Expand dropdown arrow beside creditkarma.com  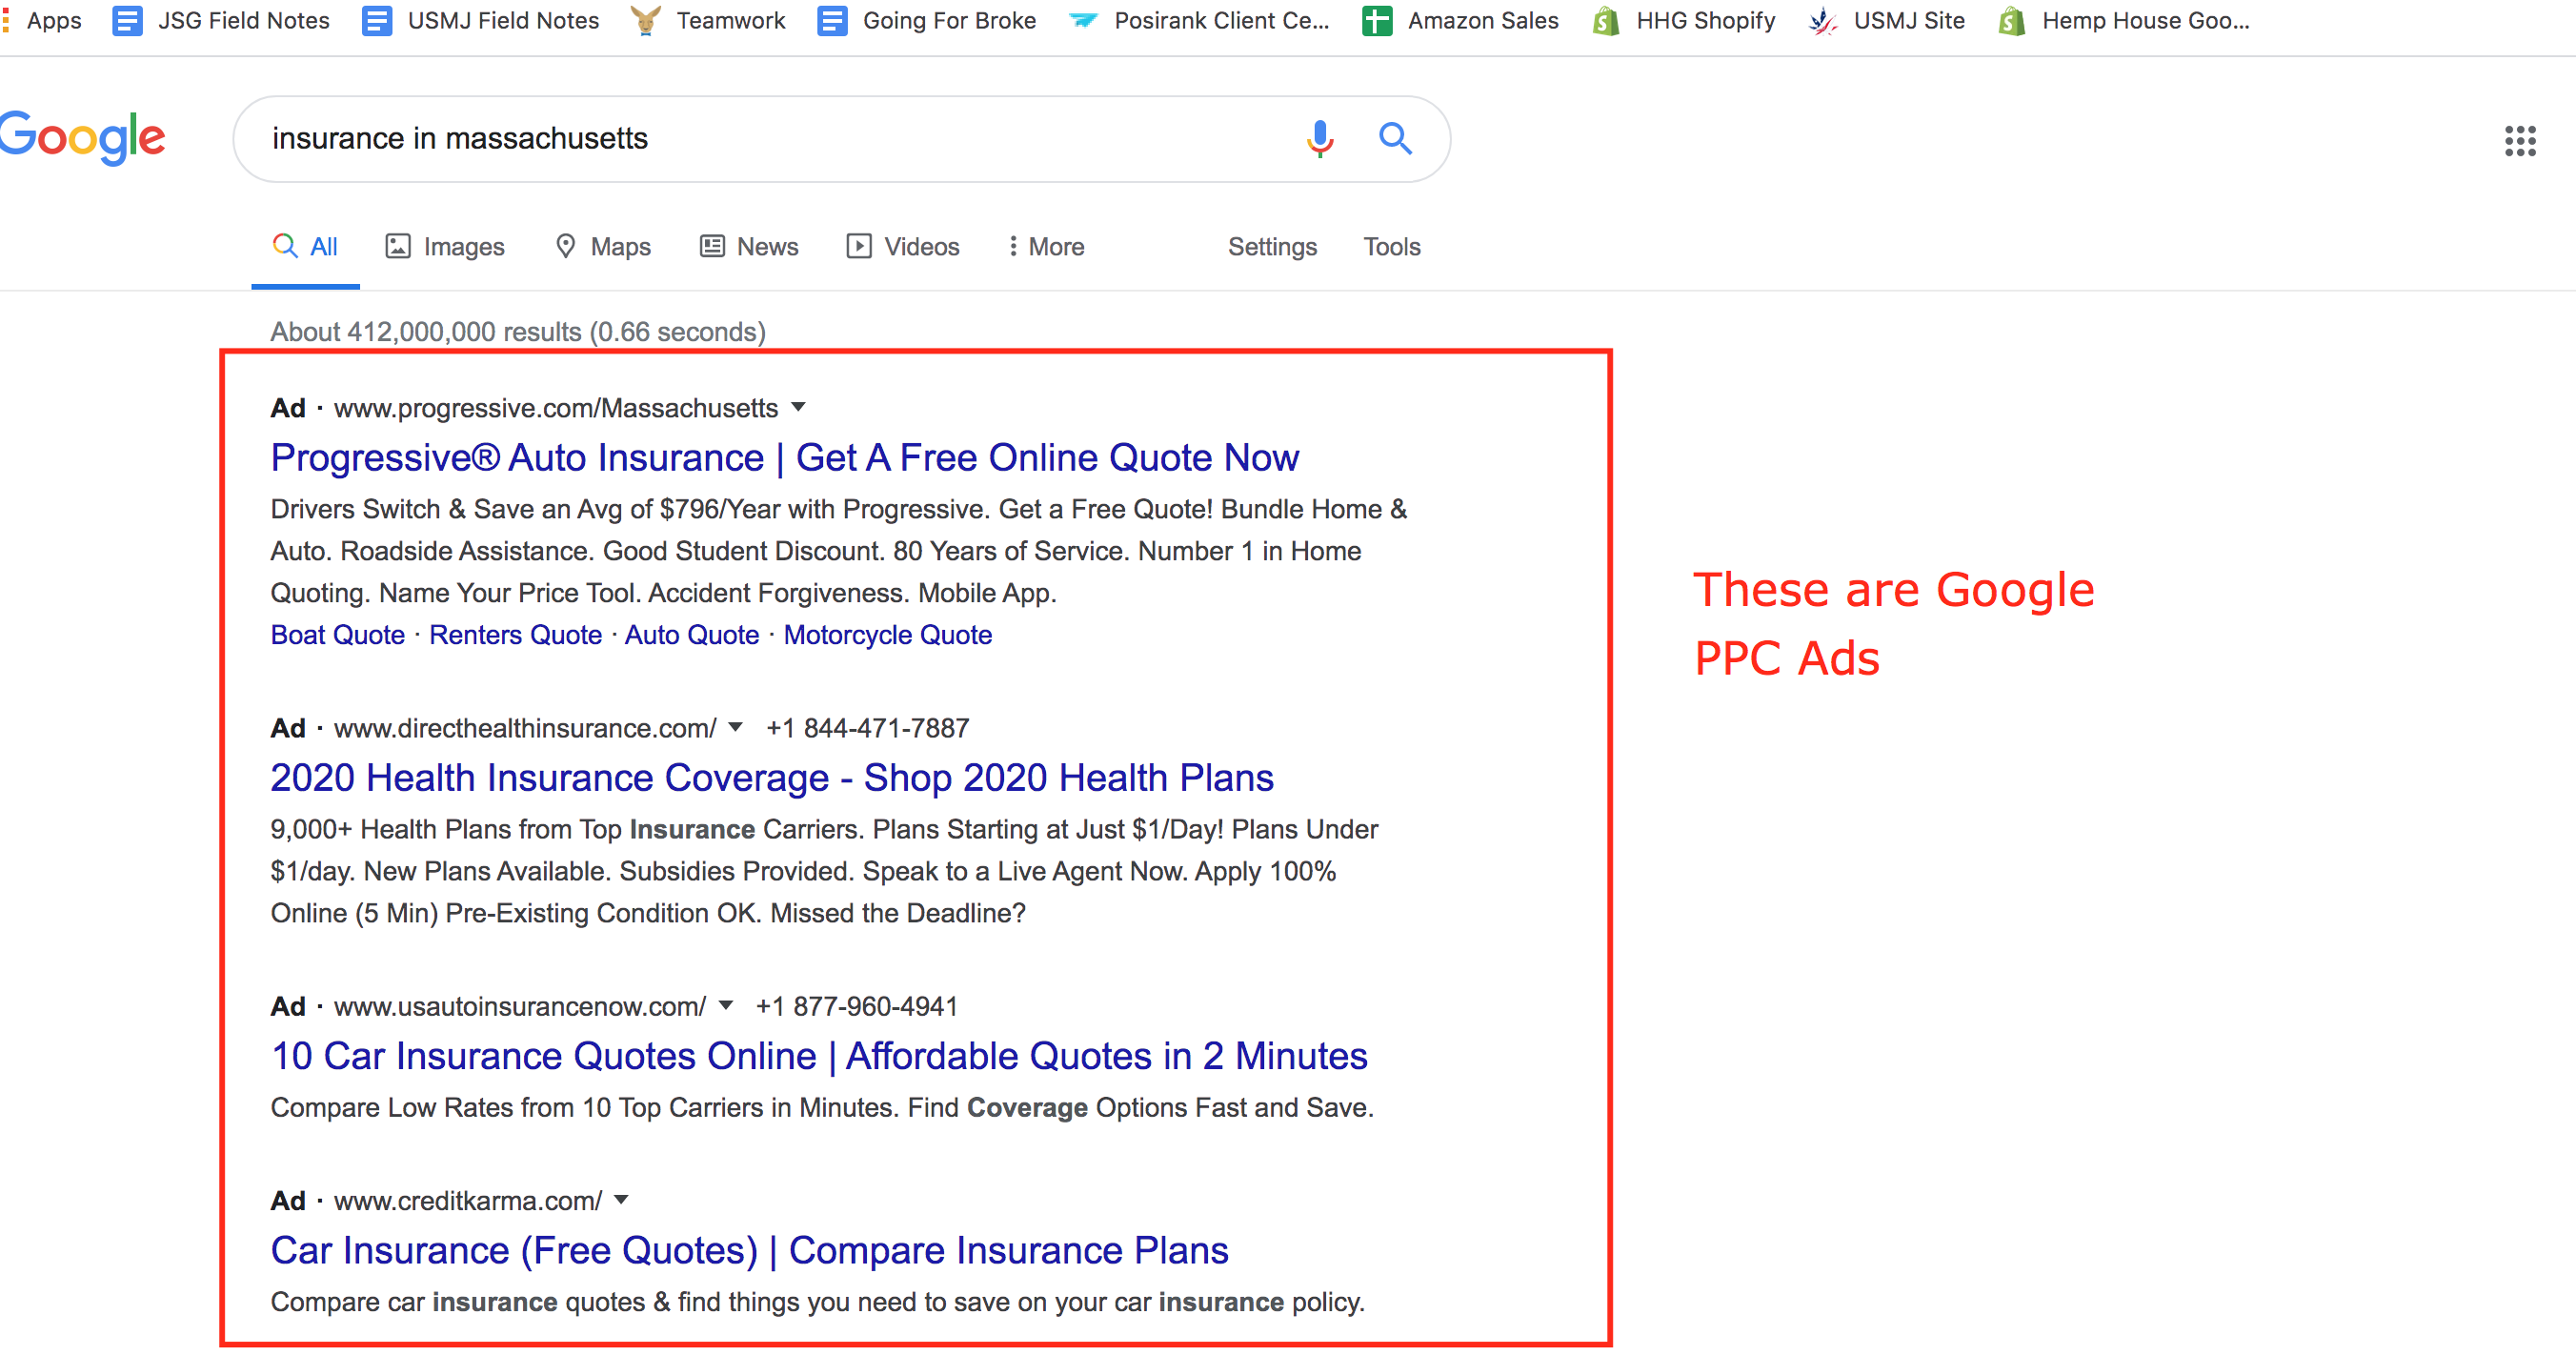point(621,1199)
